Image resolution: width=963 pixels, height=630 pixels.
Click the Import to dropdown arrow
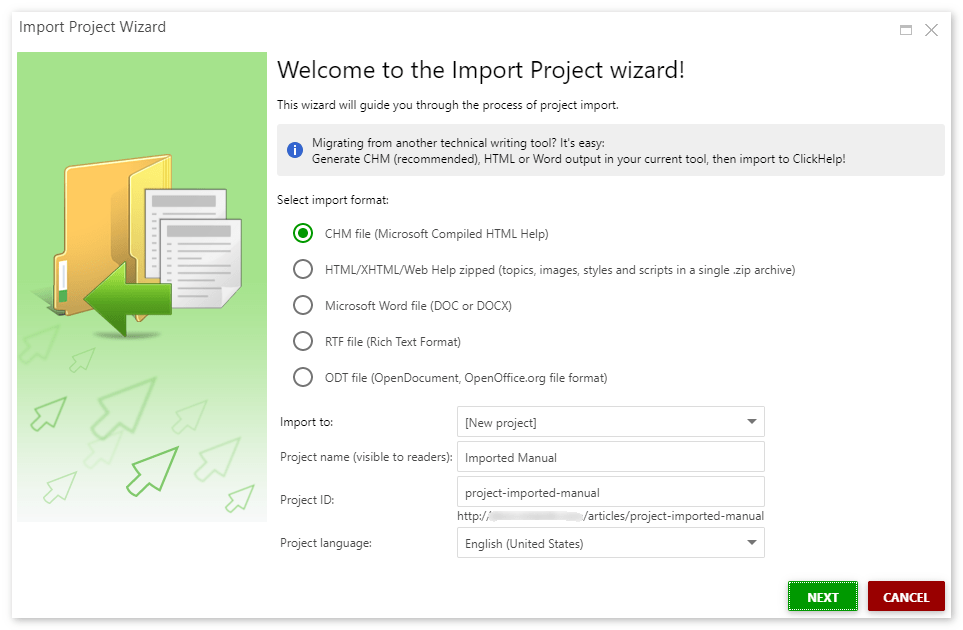[x=750, y=421]
